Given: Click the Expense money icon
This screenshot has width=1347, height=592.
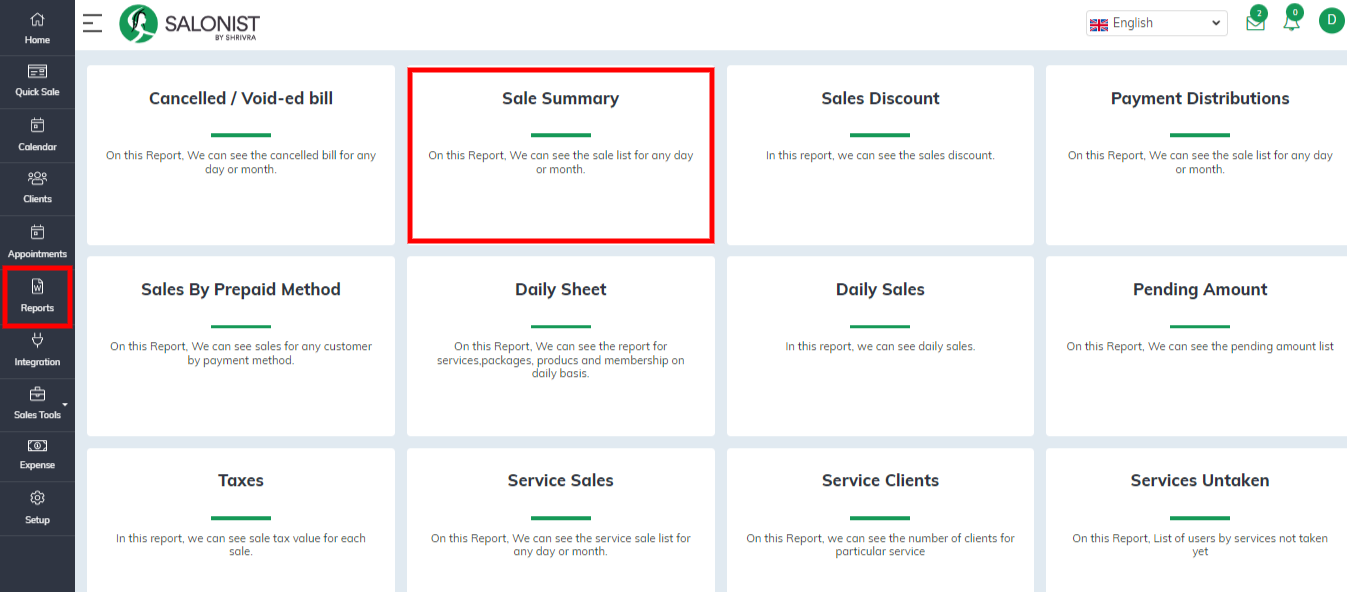Looking at the screenshot, I should pyautogui.click(x=37, y=446).
